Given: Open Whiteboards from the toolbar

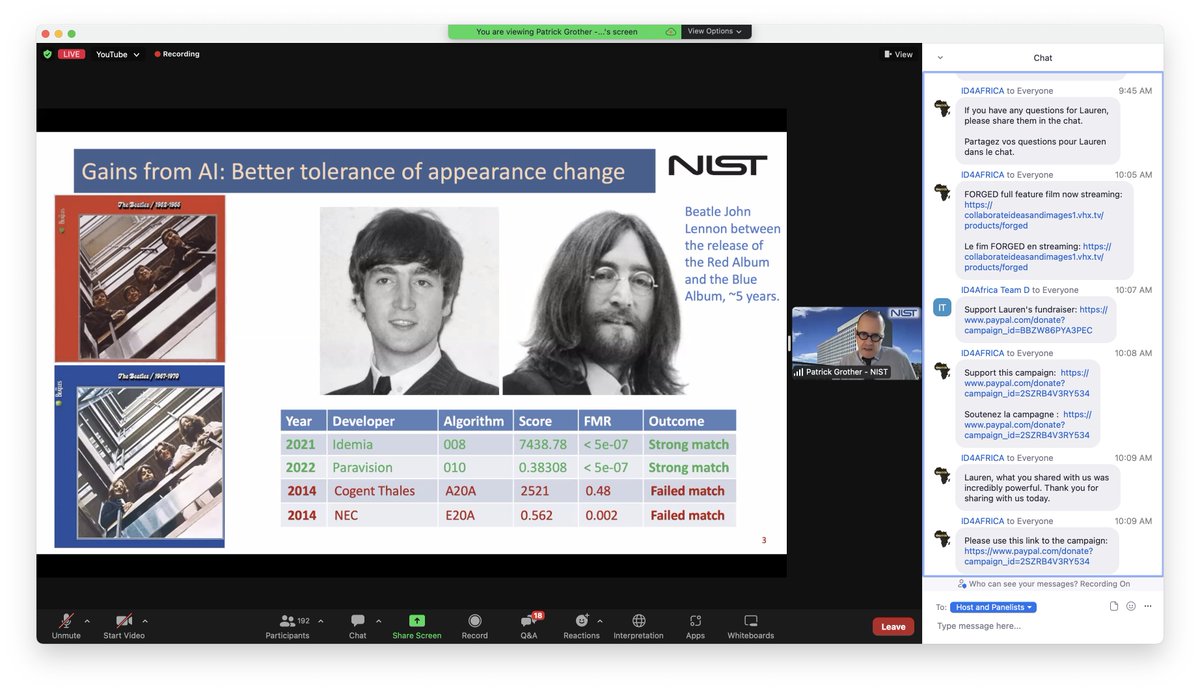Looking at the screenshot, I should [x=750, y=626].
